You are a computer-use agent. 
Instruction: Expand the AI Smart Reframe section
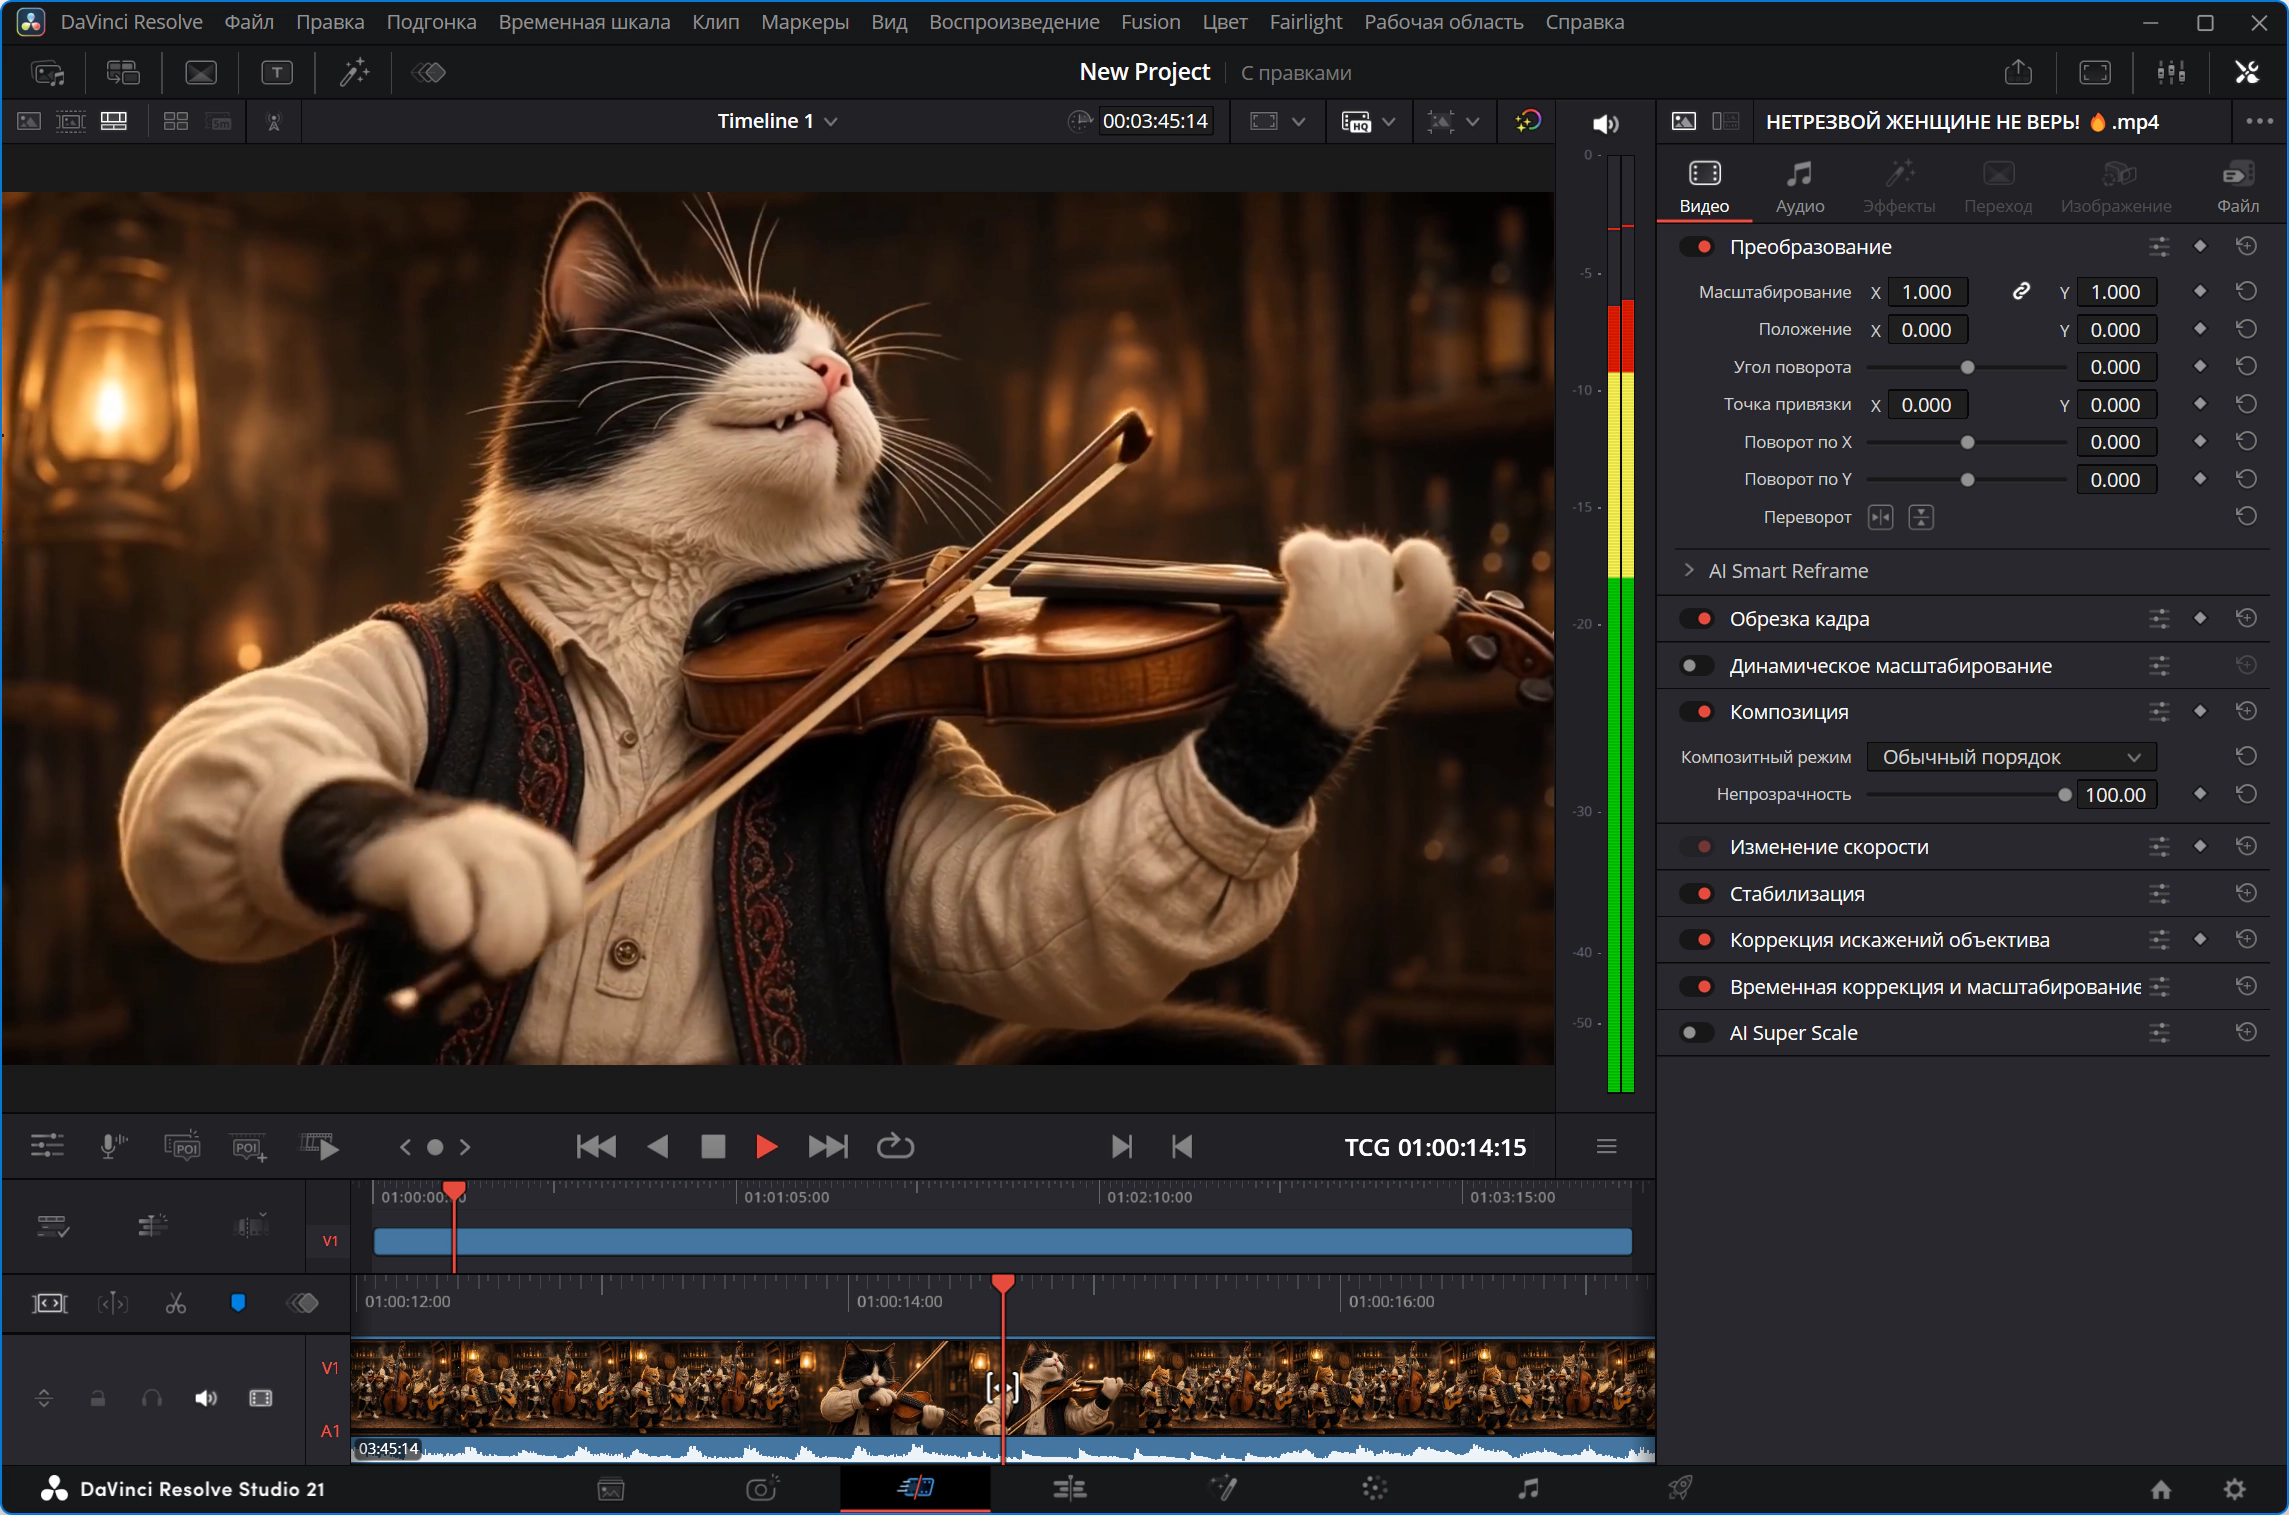pyautogui.click(x=1689, y=570)
